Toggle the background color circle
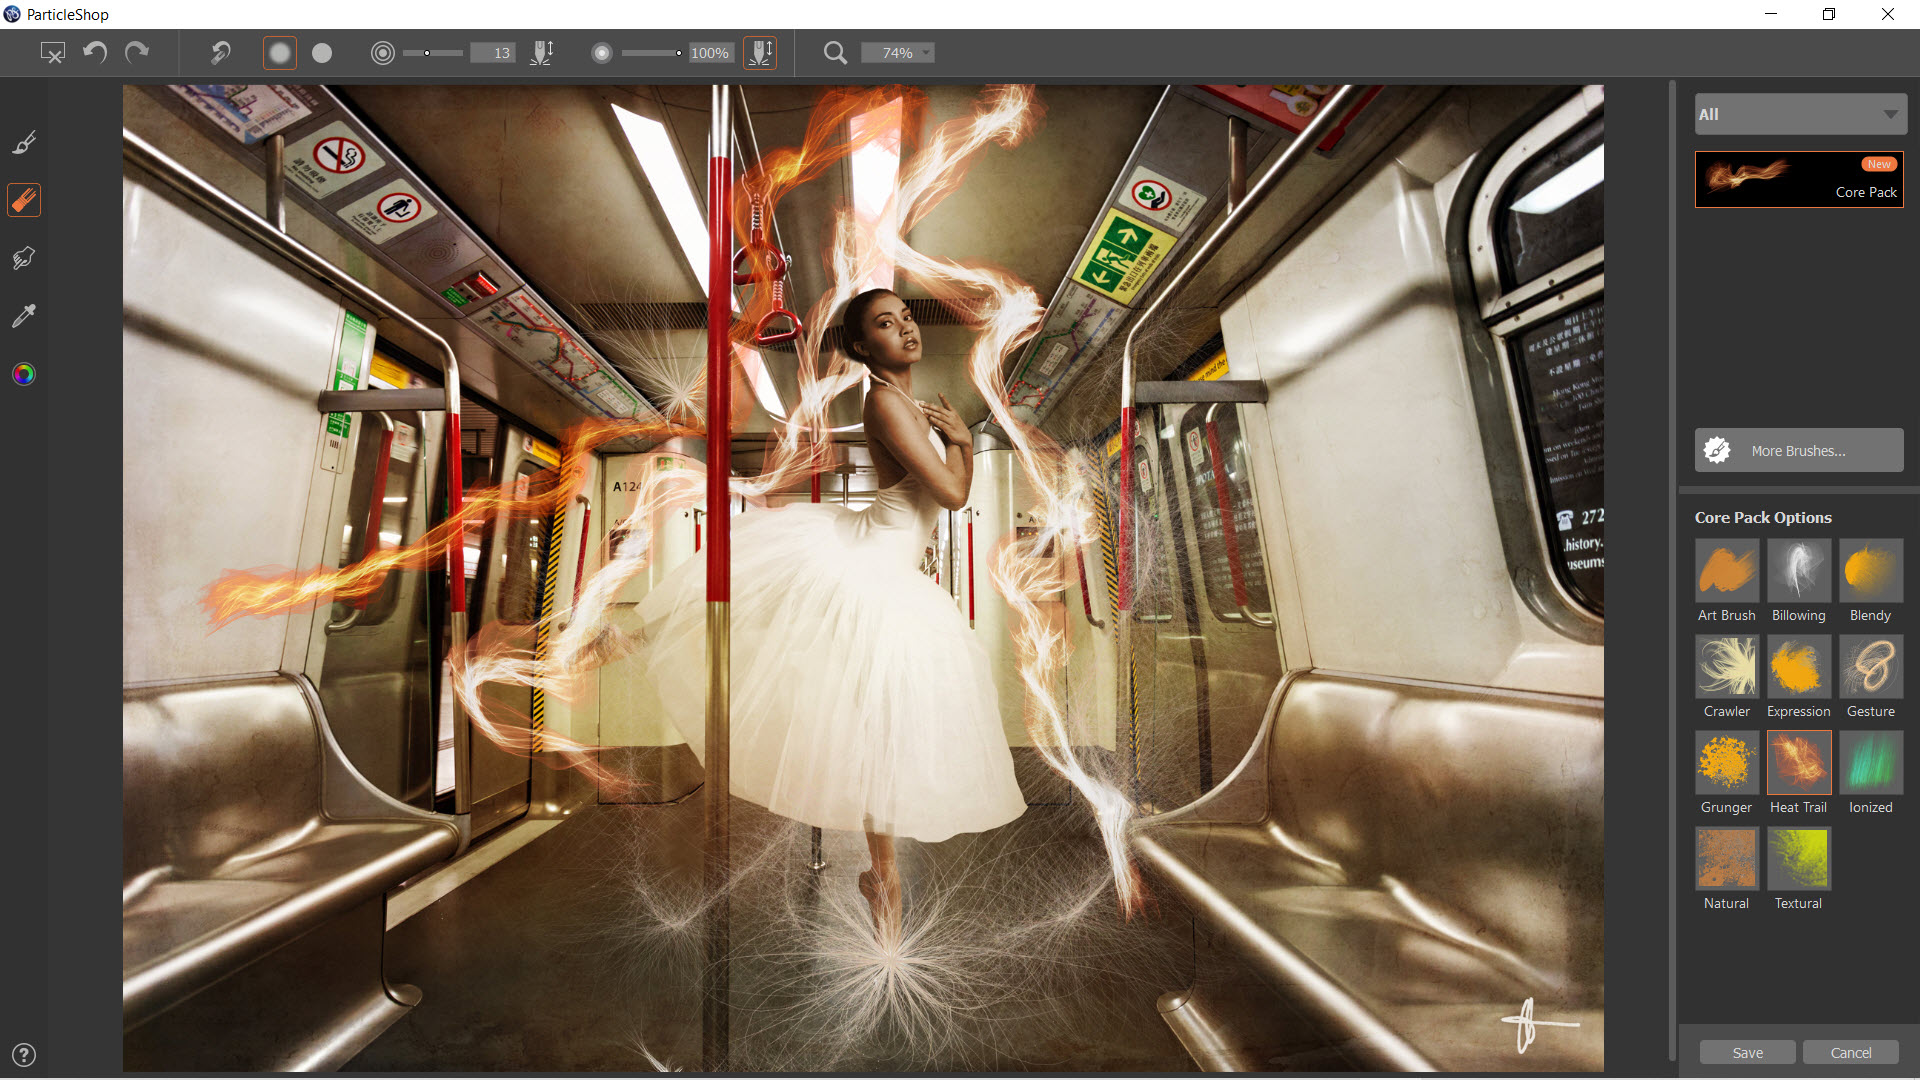This screenshot has height=1080, width=1920. coord(320,53)
